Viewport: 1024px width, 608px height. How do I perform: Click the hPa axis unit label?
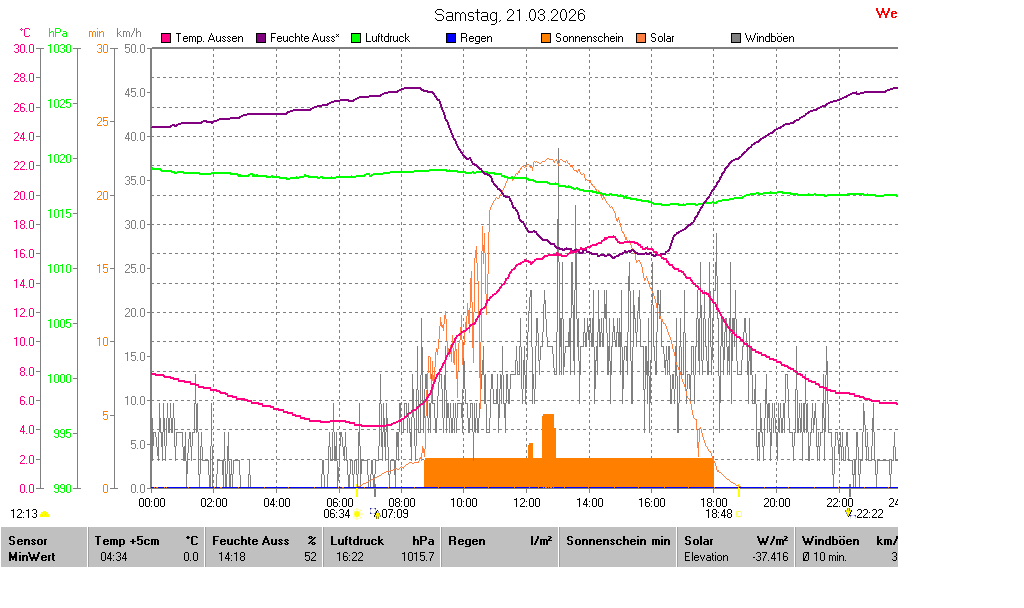58,33
